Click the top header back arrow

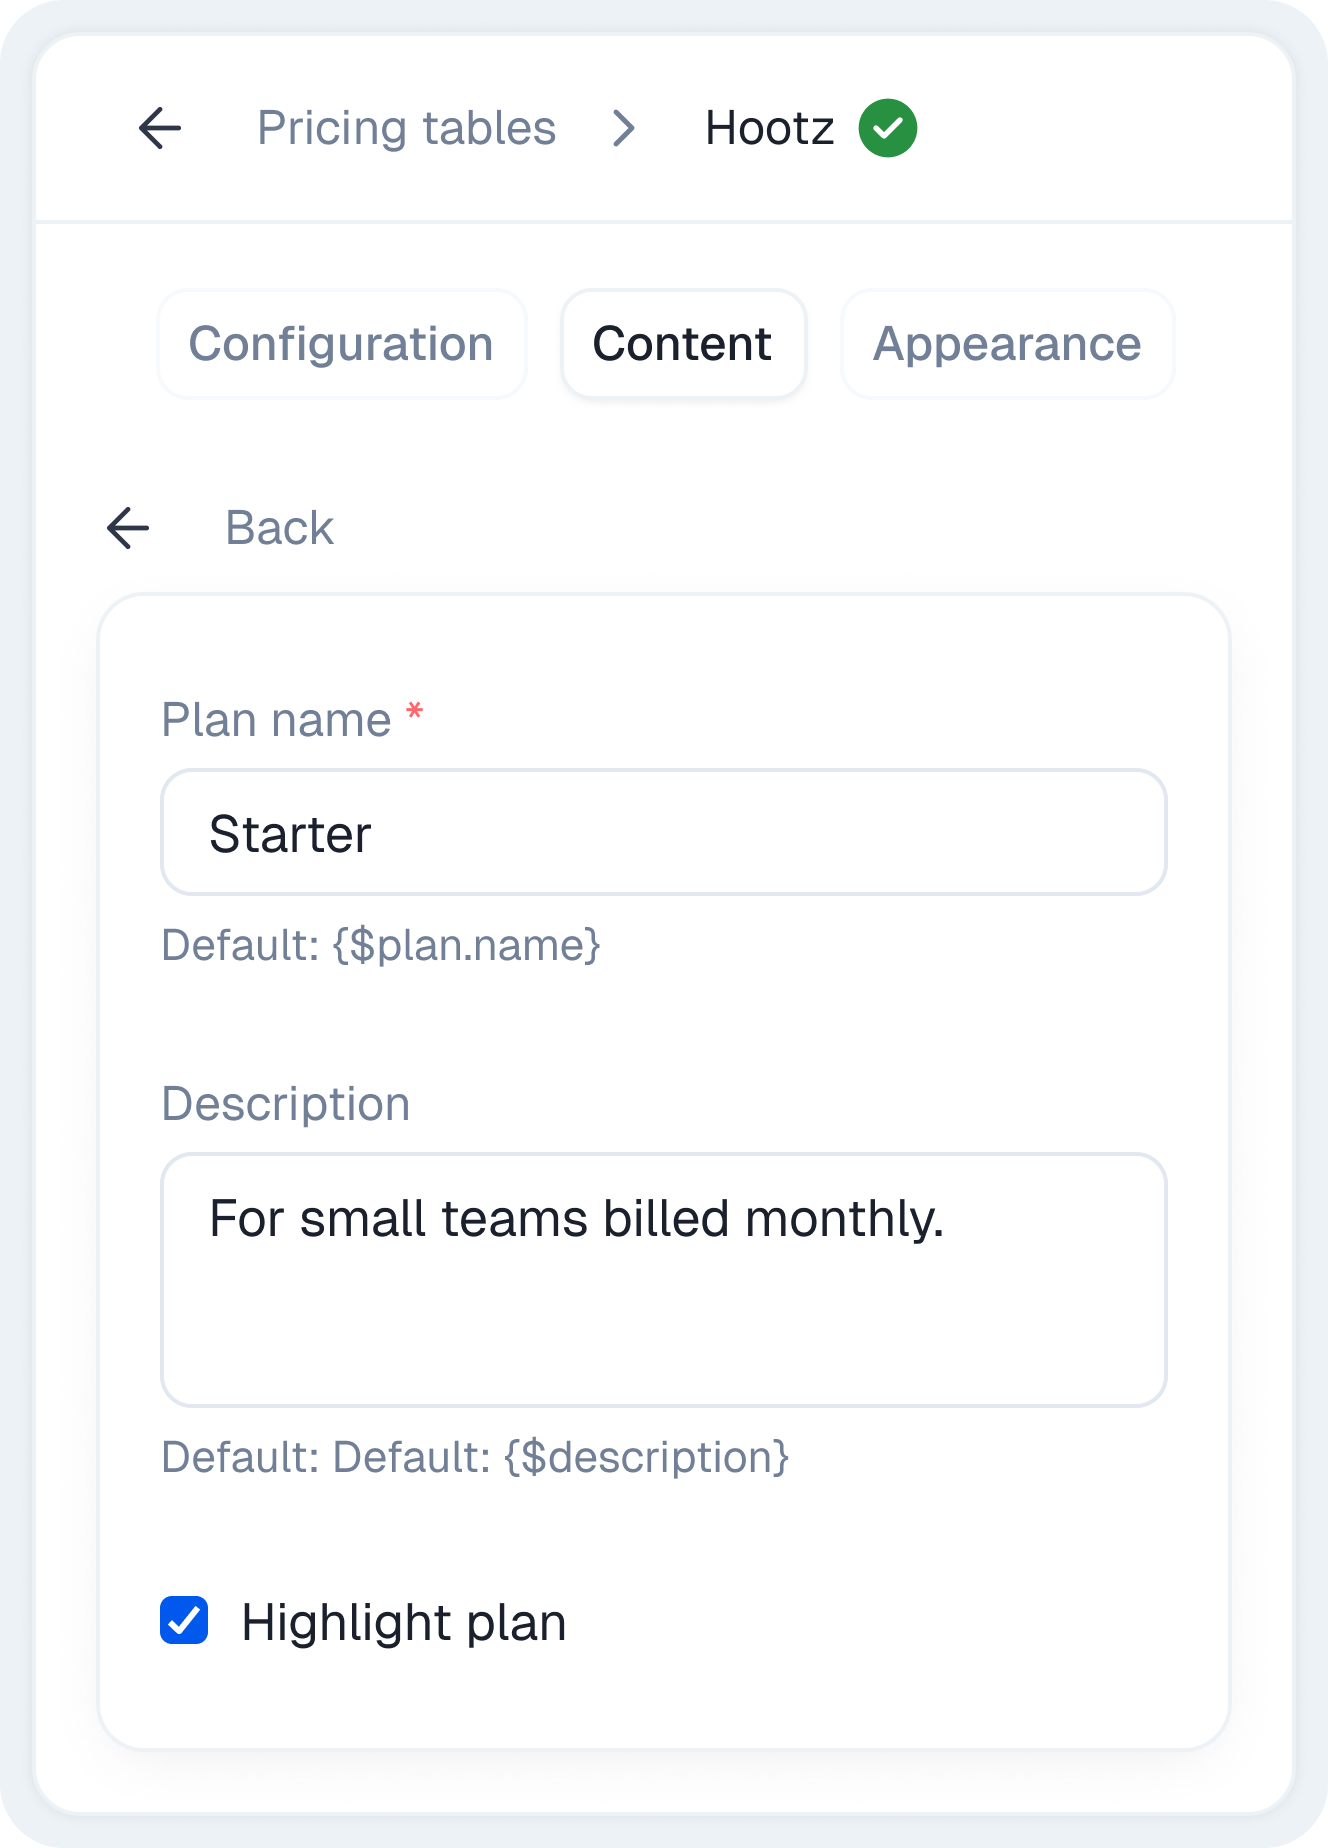(160, 128)
